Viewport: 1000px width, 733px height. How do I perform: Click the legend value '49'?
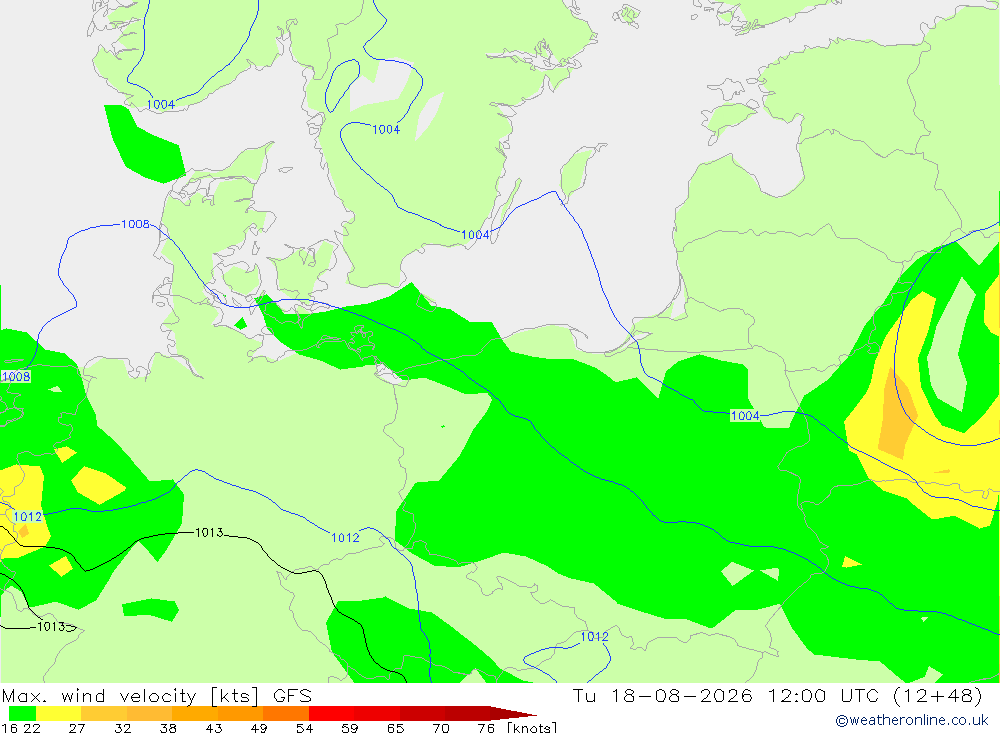(259, 728)
